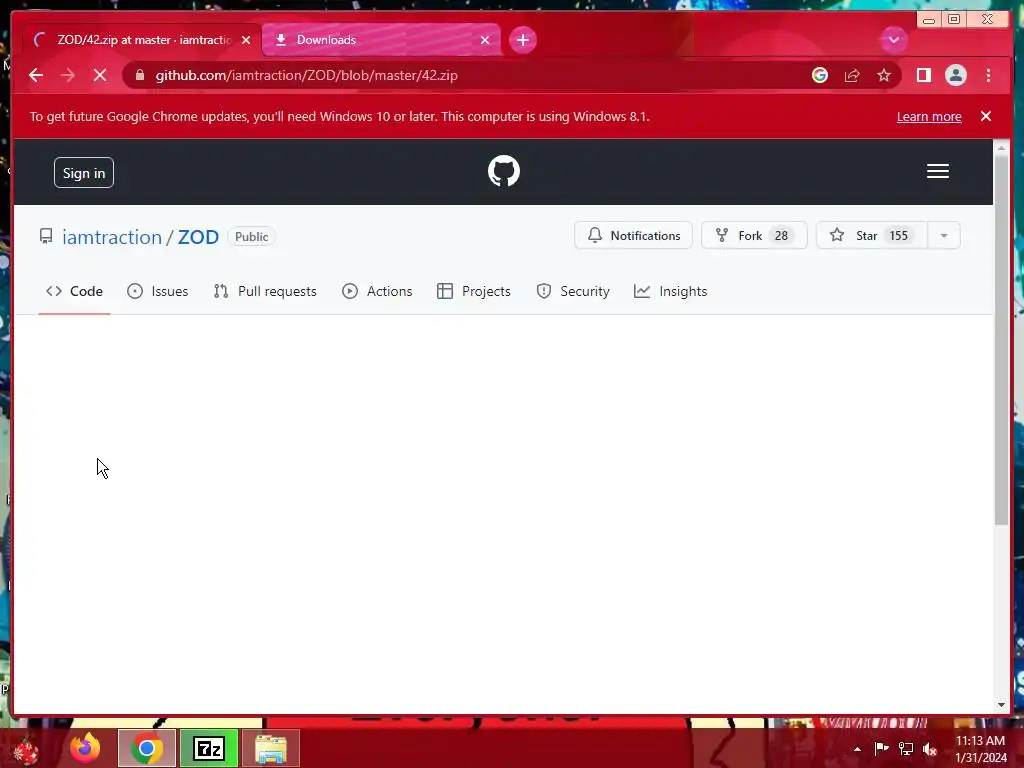
Task: Dismiss the Chrome update warning bar
Action: tap(985, 116)
